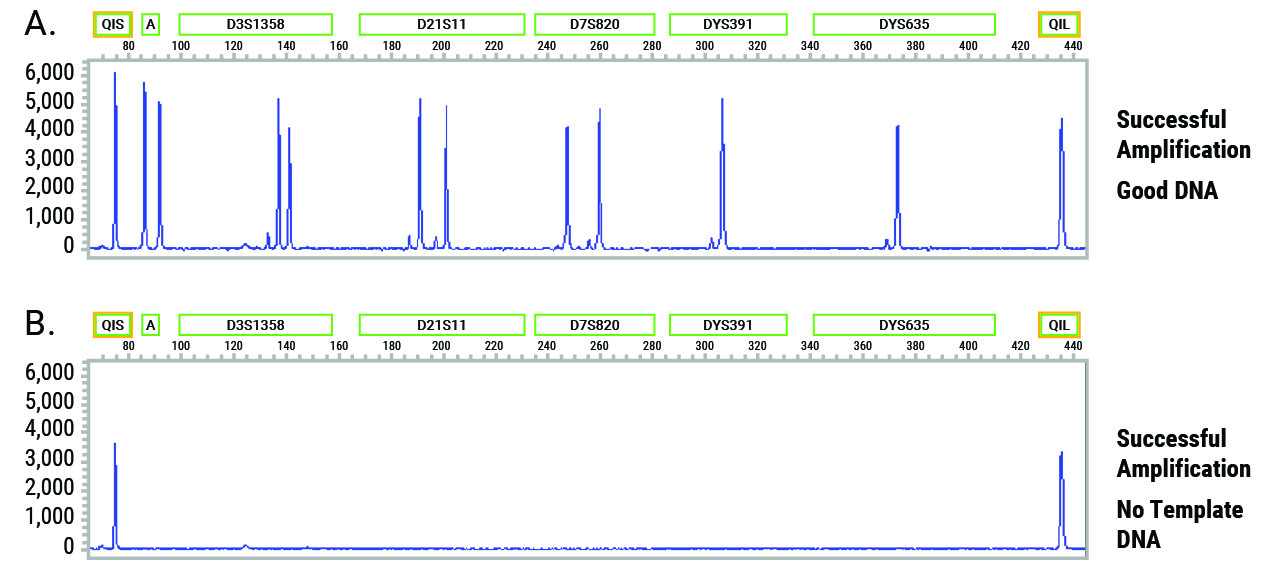Image resolution: width=1280 pixels, height=561 pixels.
Task: Select the D7S820 locus box in panel B
Action: (x=595, y=325)
